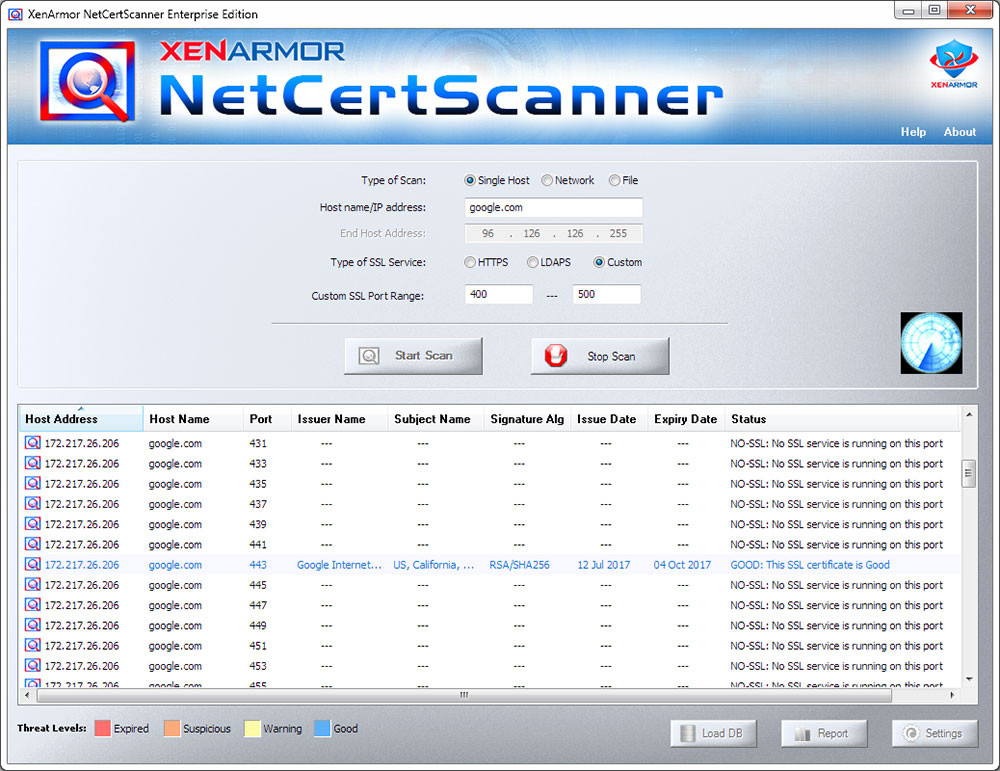
Task: Click row icon for port 441
Action: 33,544
